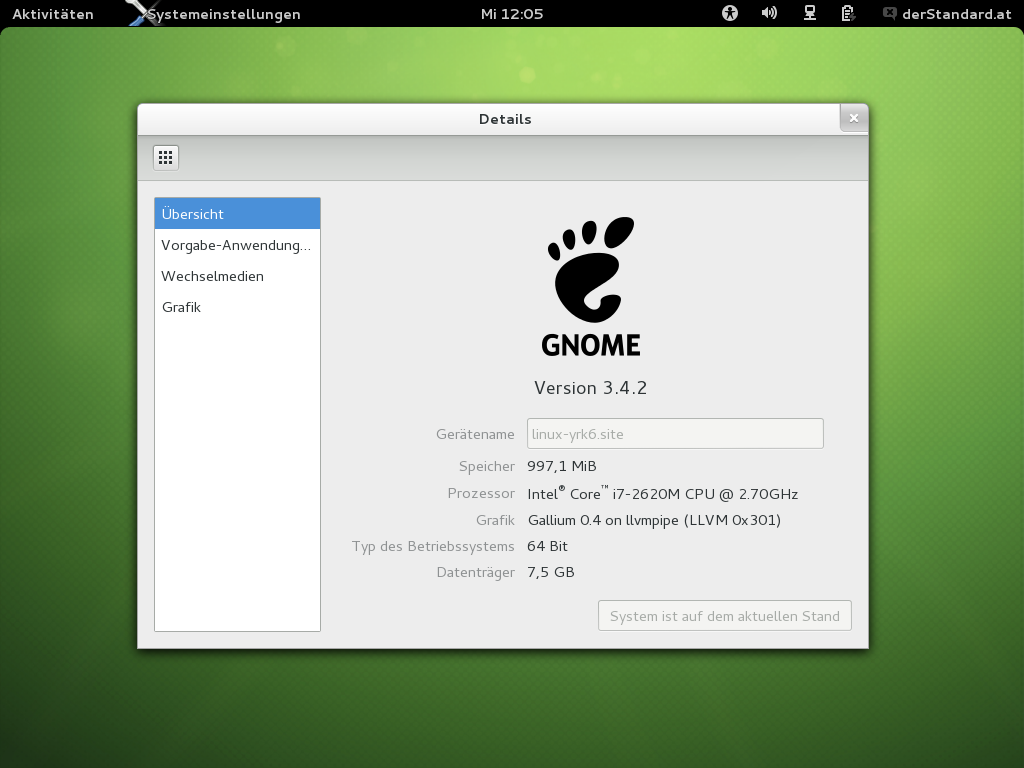Screen dimensions: 1024x768
Task: Open the Aktivitäten menu
Action: (52, 14)
